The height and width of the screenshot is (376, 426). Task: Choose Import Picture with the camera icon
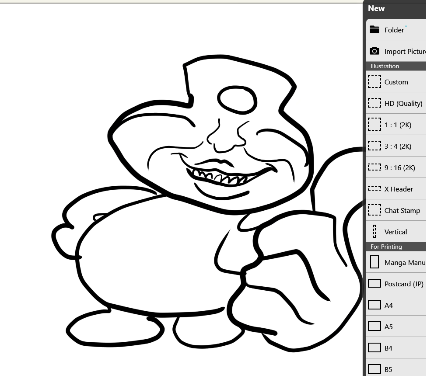396,51
